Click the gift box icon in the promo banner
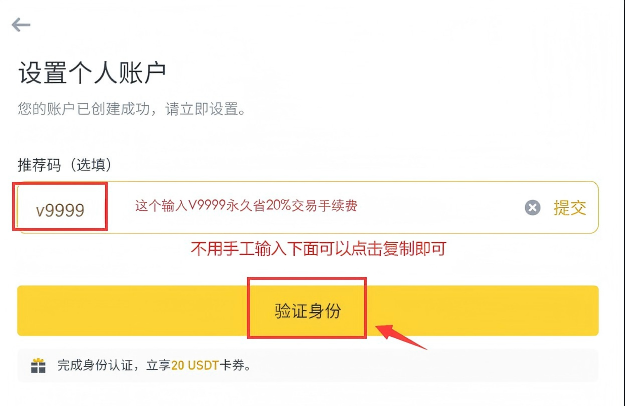 pyautogui.click(x=38, y=365)
